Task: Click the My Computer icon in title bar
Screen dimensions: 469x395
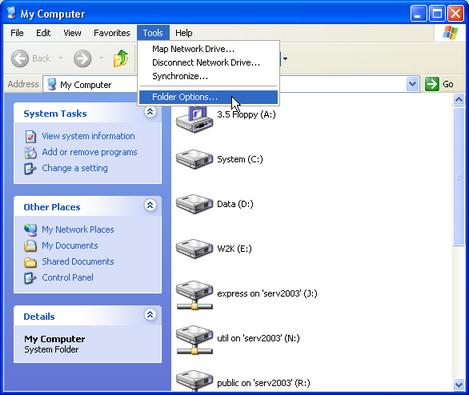Action: pyautogui.click(x=11, y=13)
